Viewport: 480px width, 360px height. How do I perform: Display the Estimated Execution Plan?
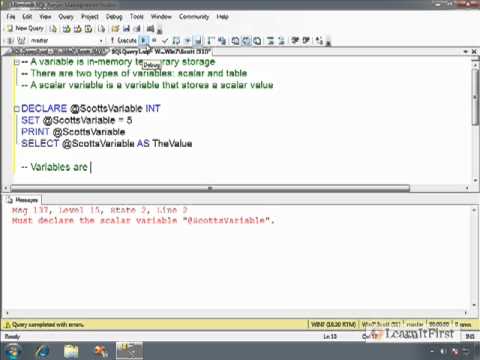176,41
